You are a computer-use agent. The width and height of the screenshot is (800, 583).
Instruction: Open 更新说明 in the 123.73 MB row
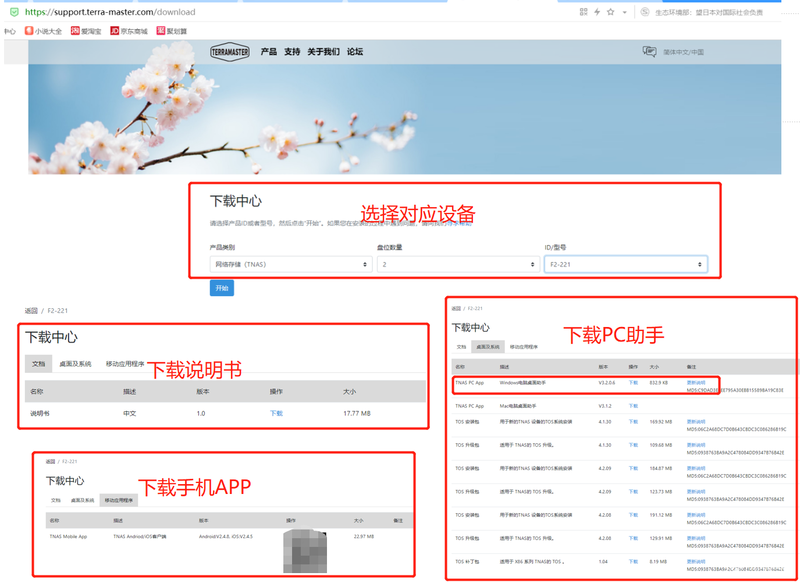[x=696, y=492]
